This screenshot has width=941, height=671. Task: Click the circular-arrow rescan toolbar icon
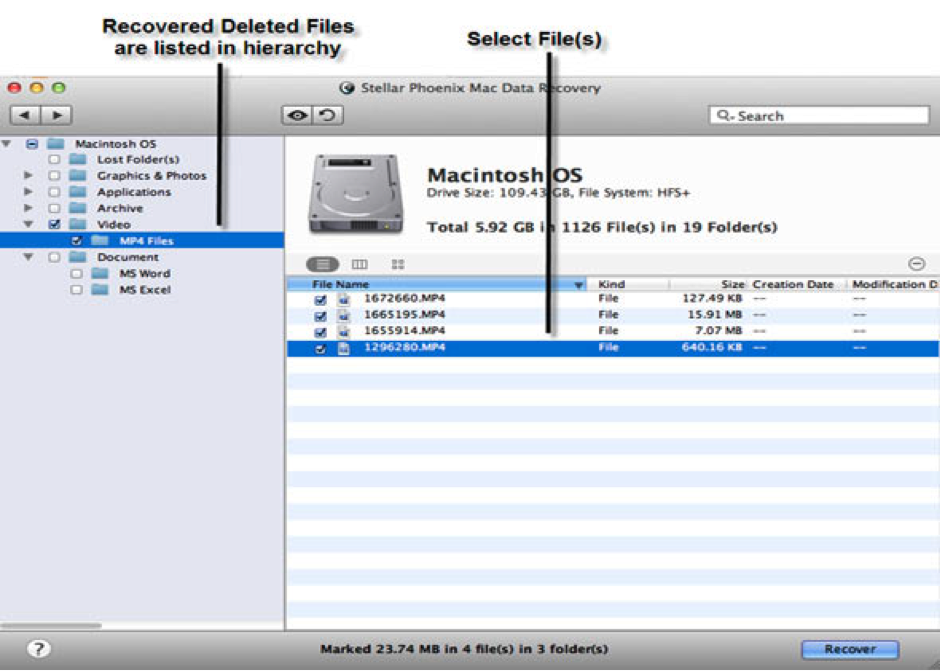point(328,115)
